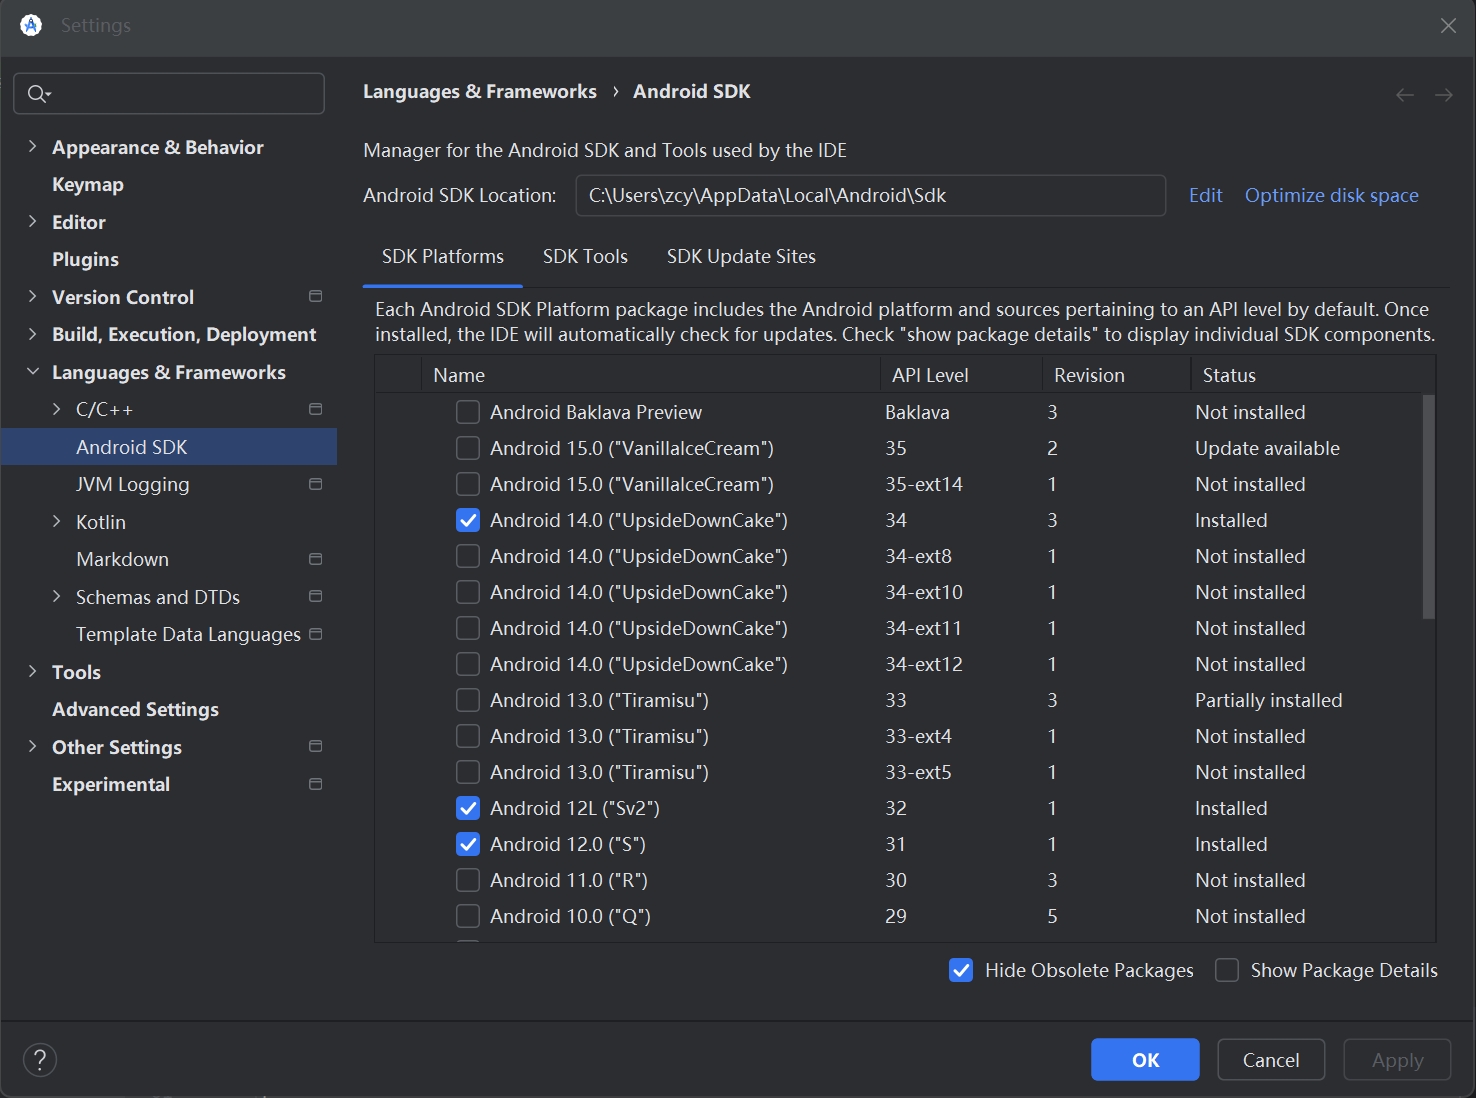
Task: Switch to the SDK Tools tab
Action: pyautogui.click(x=585, y=256)
